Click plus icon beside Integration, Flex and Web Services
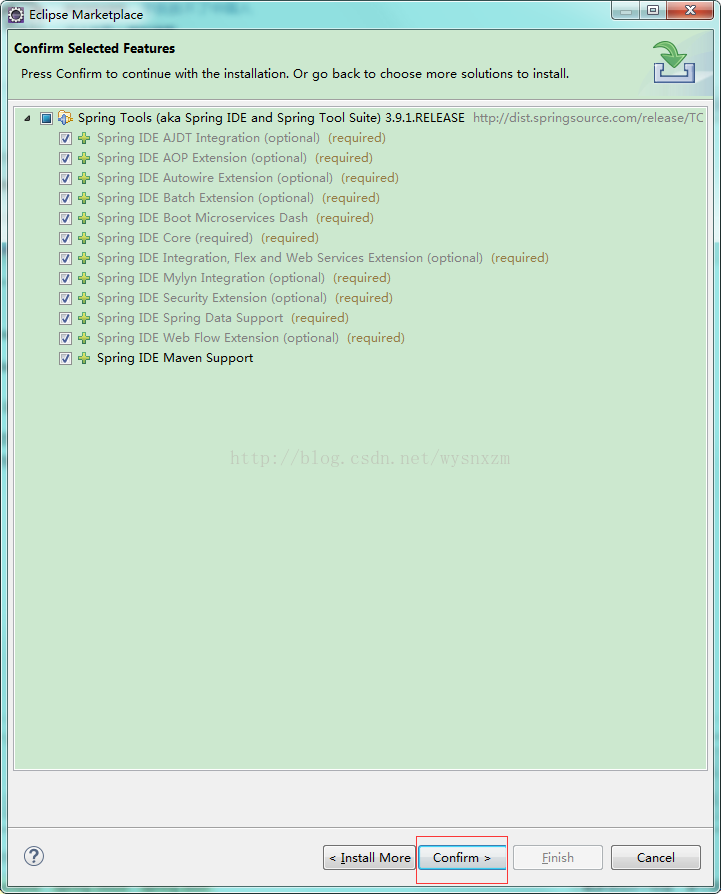The height and width of the screenshot is (894, 721). pyautogui.click(x=84, y=258)
